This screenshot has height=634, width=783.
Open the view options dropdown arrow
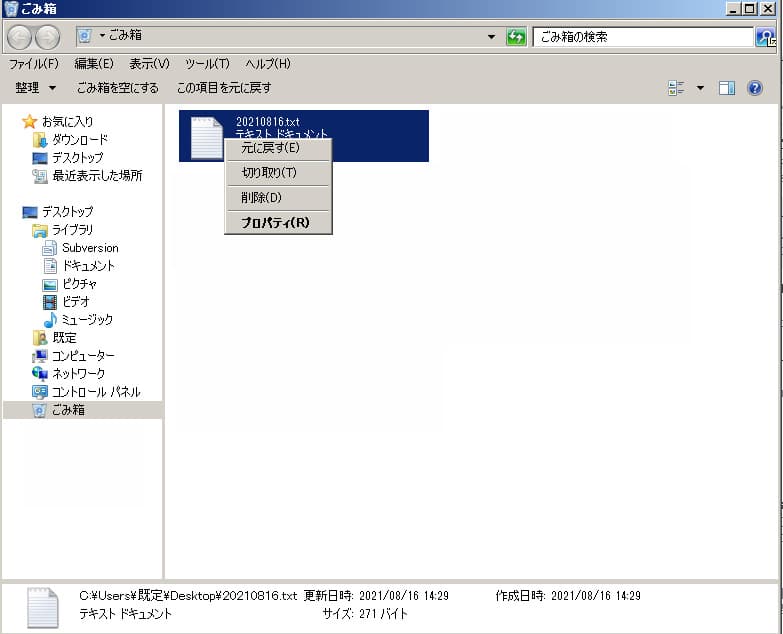tap(700, 88)
